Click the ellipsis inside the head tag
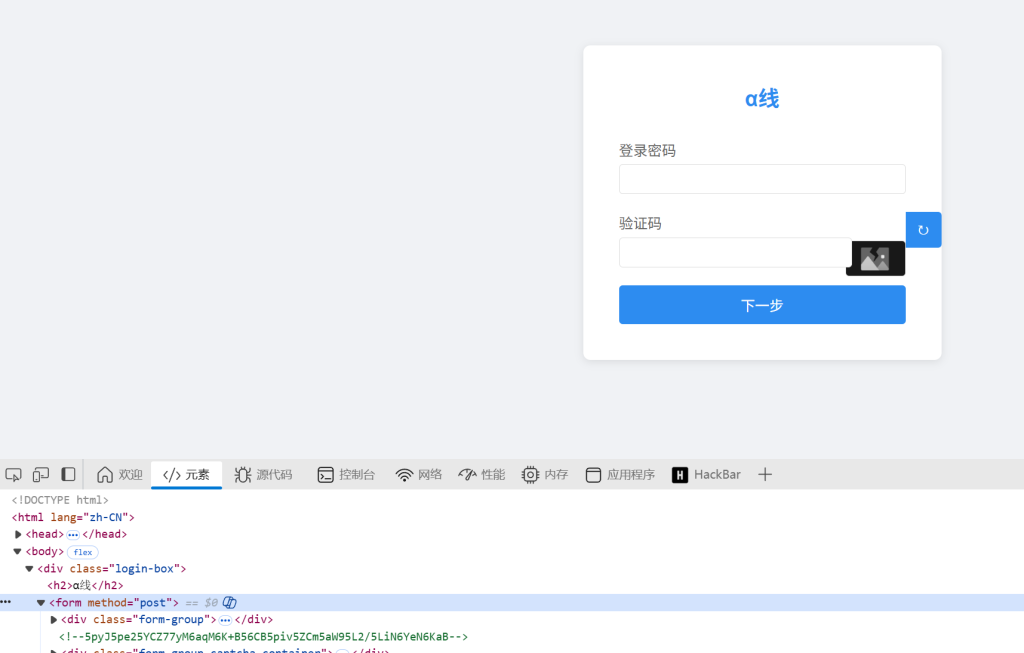 coord(73,535)
